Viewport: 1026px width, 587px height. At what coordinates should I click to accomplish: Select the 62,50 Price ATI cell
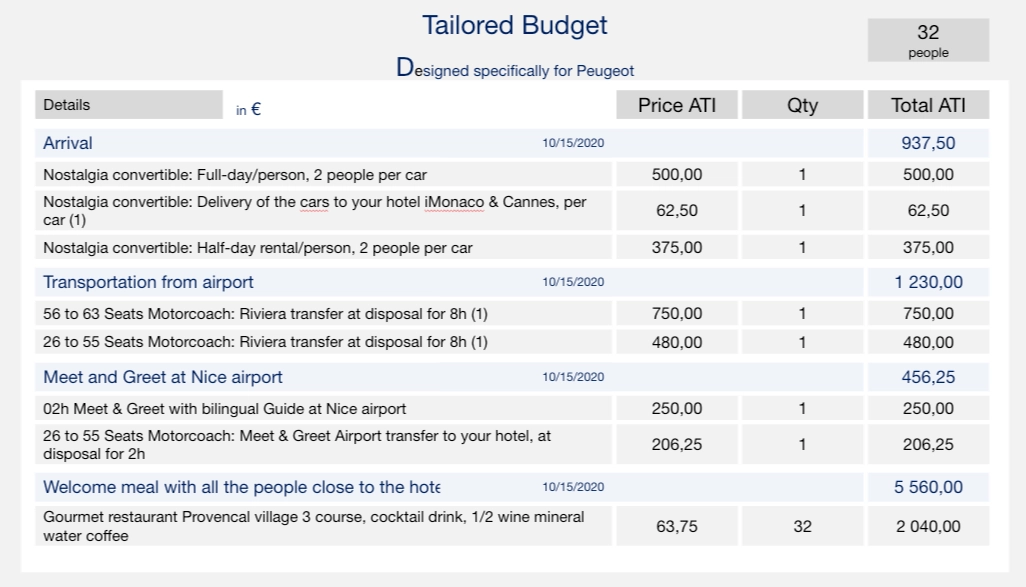[677, 211]
